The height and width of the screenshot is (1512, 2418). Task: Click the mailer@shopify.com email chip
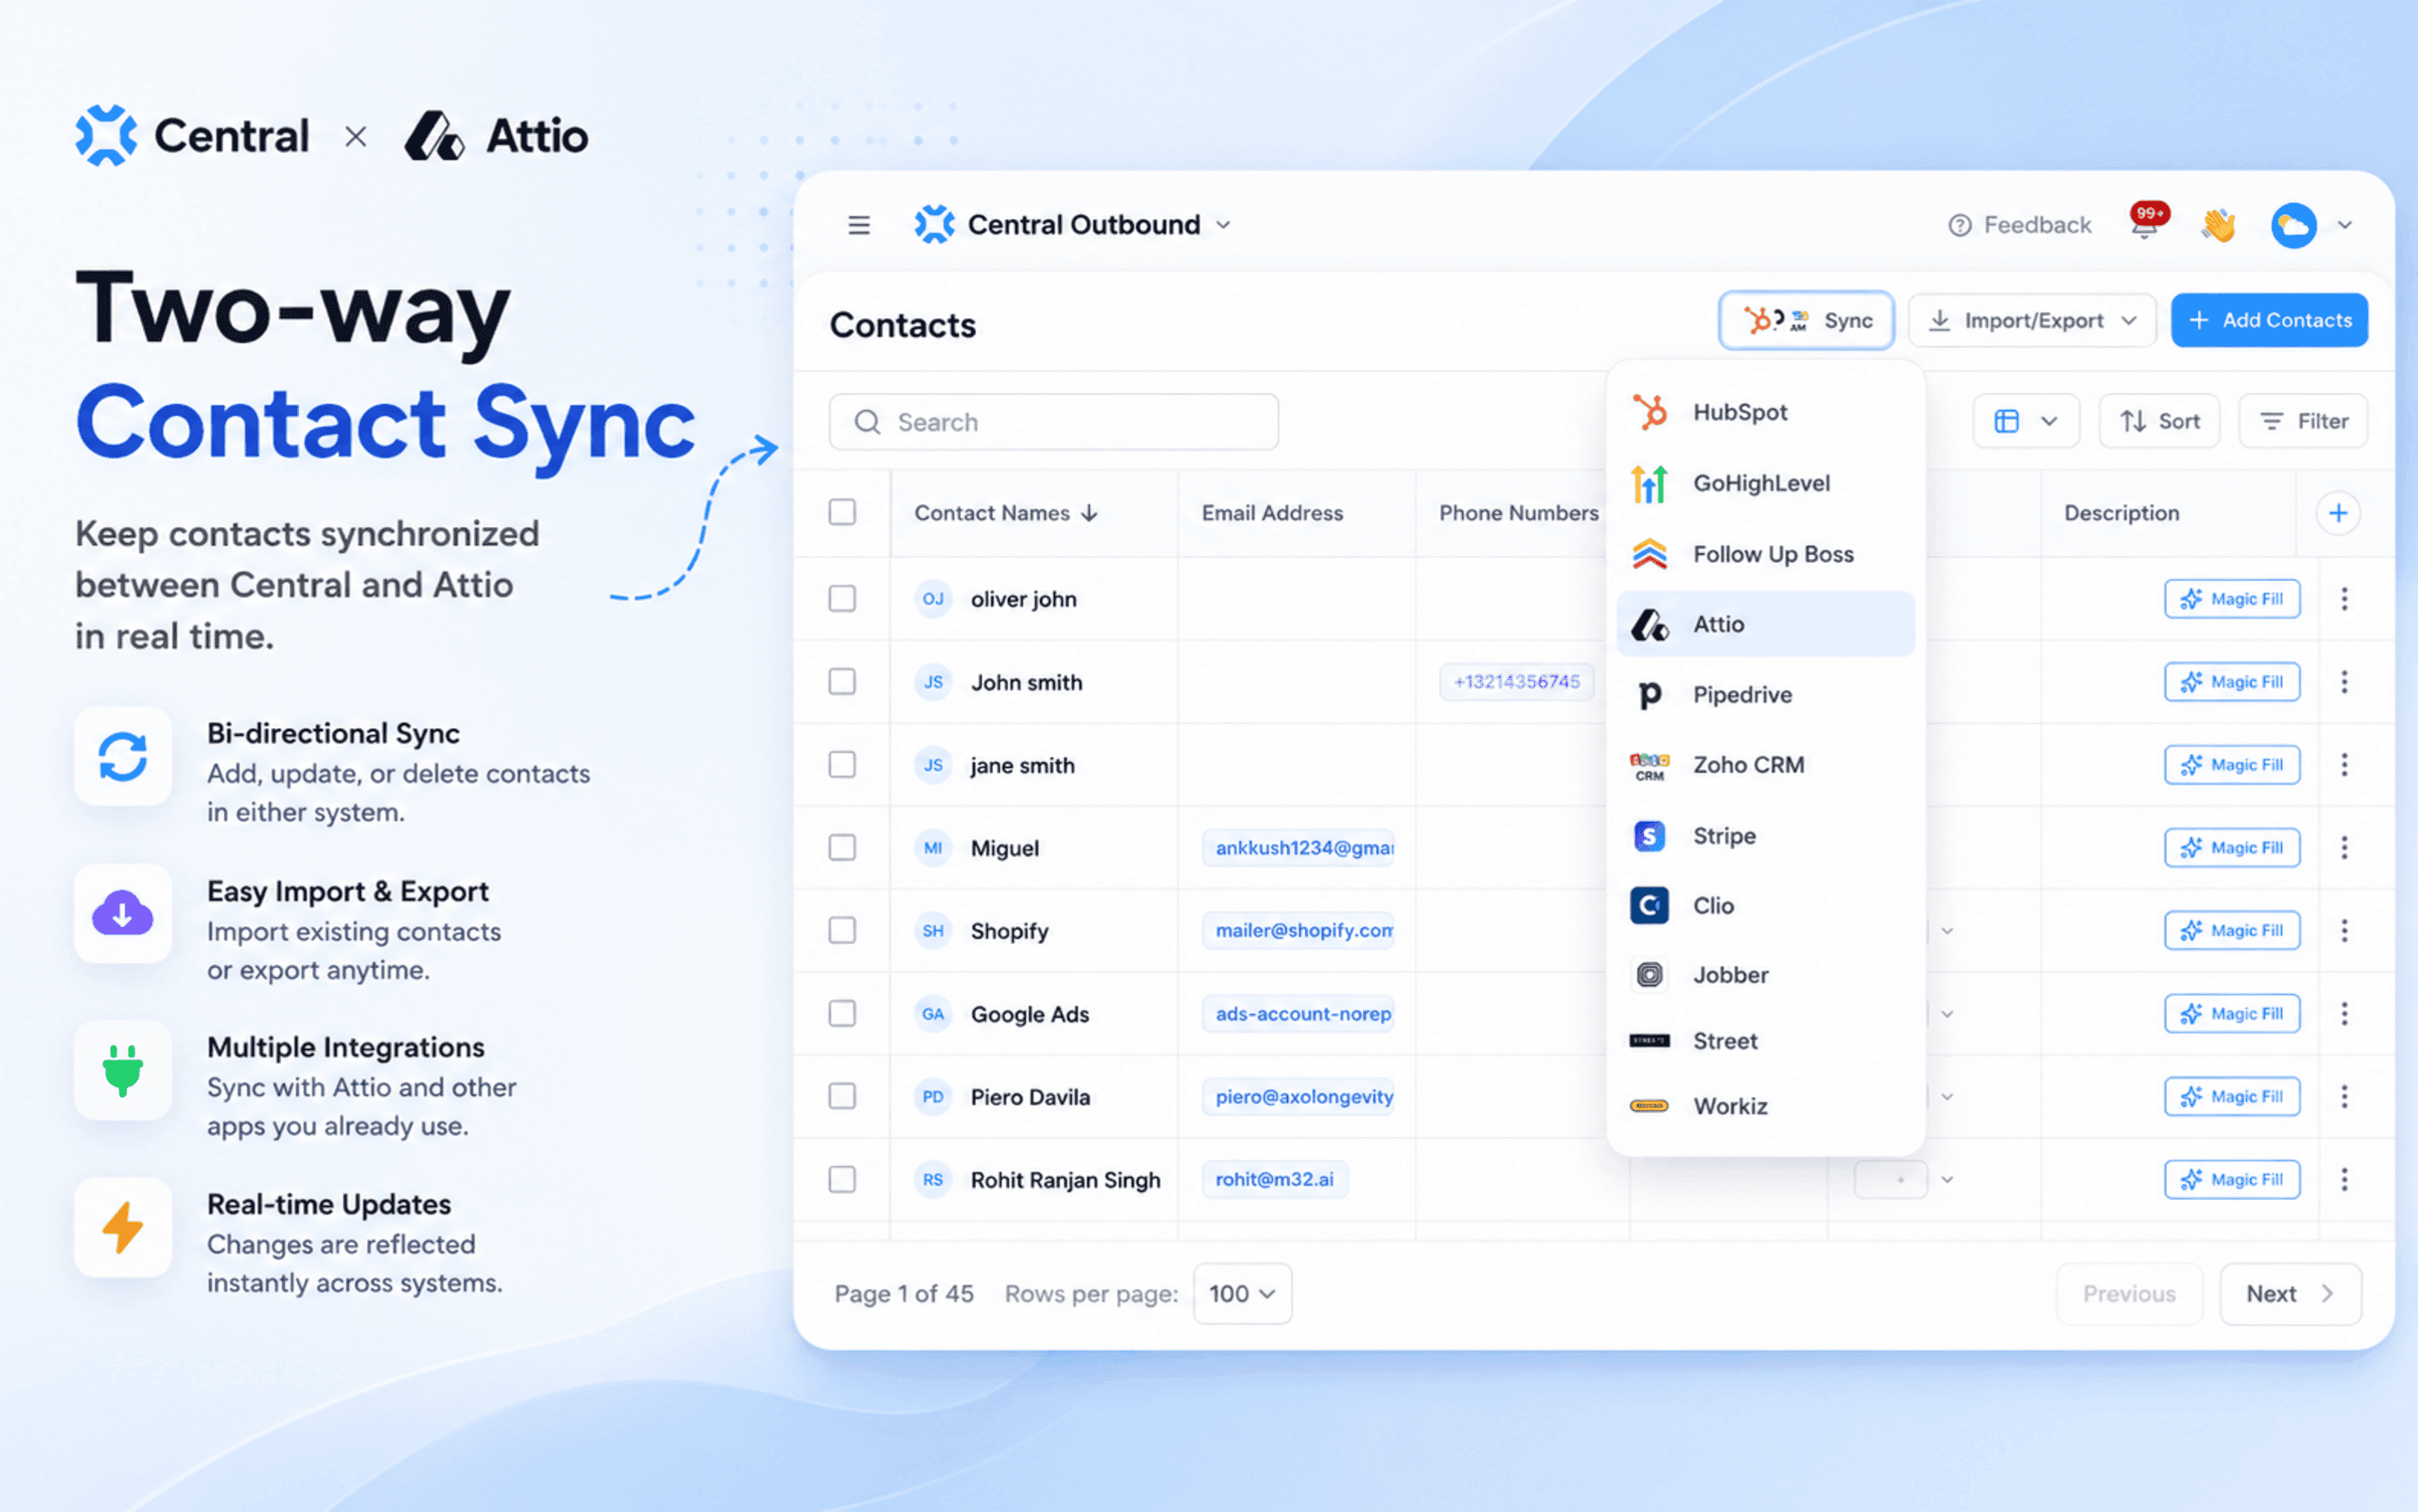[1298, 931]
